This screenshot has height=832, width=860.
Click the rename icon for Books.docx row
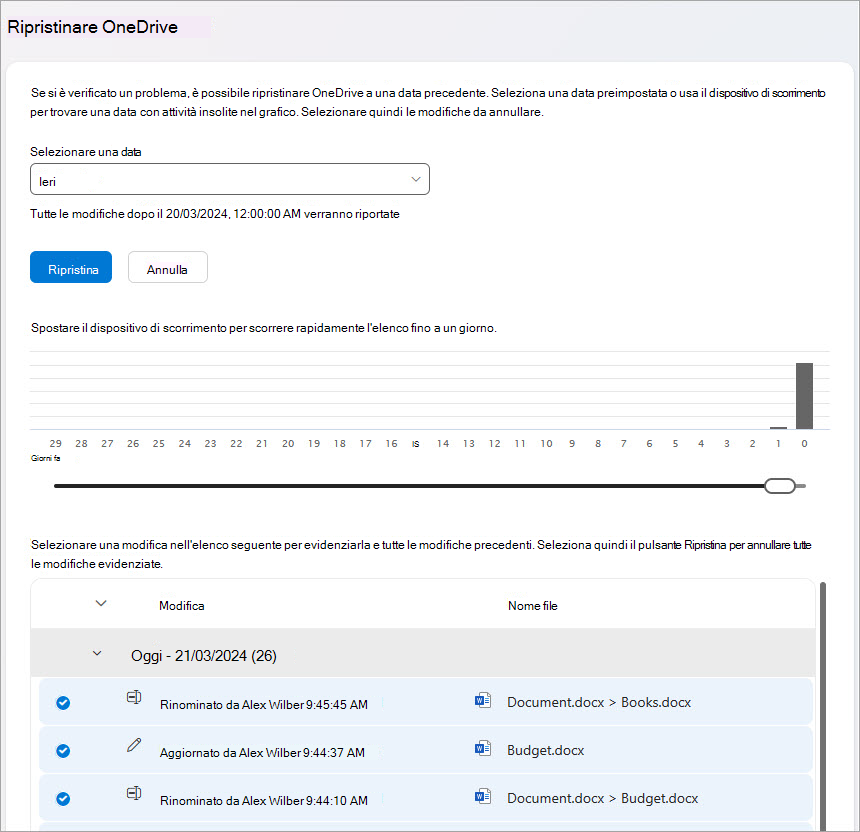tap(134, 697)
